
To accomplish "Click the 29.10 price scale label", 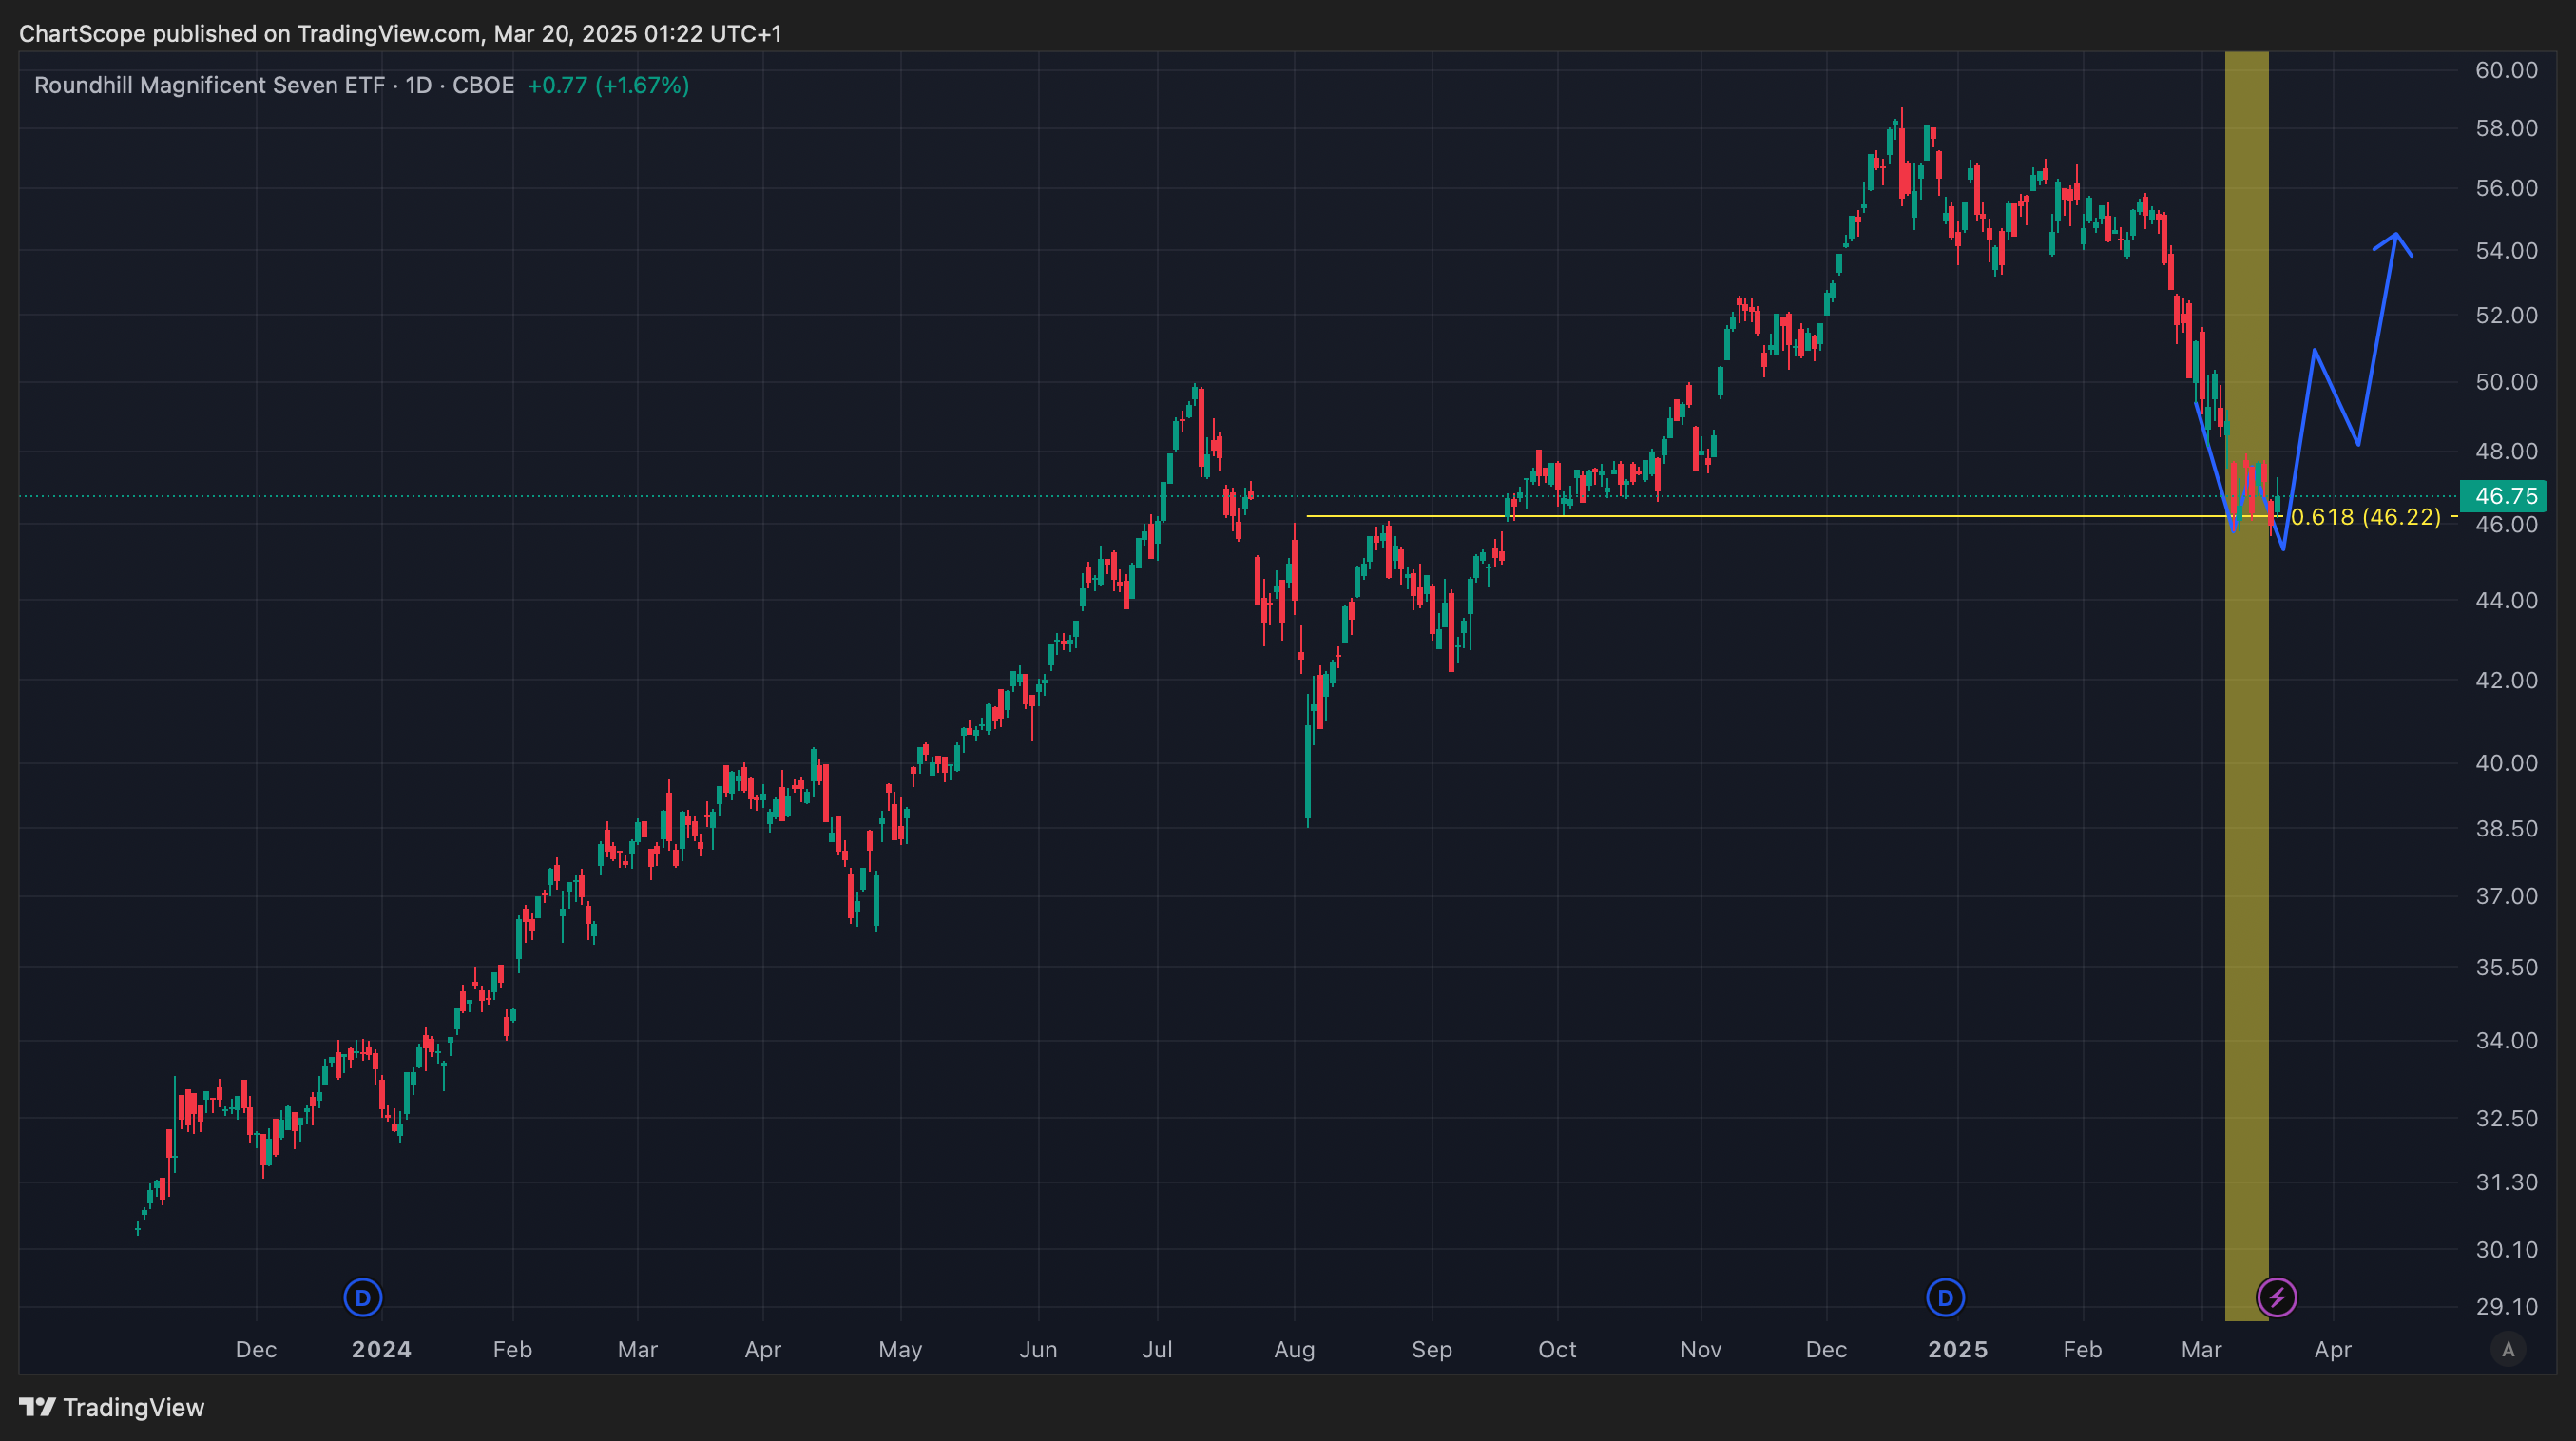I will pyautogui.click(x=2506, y=1306).
